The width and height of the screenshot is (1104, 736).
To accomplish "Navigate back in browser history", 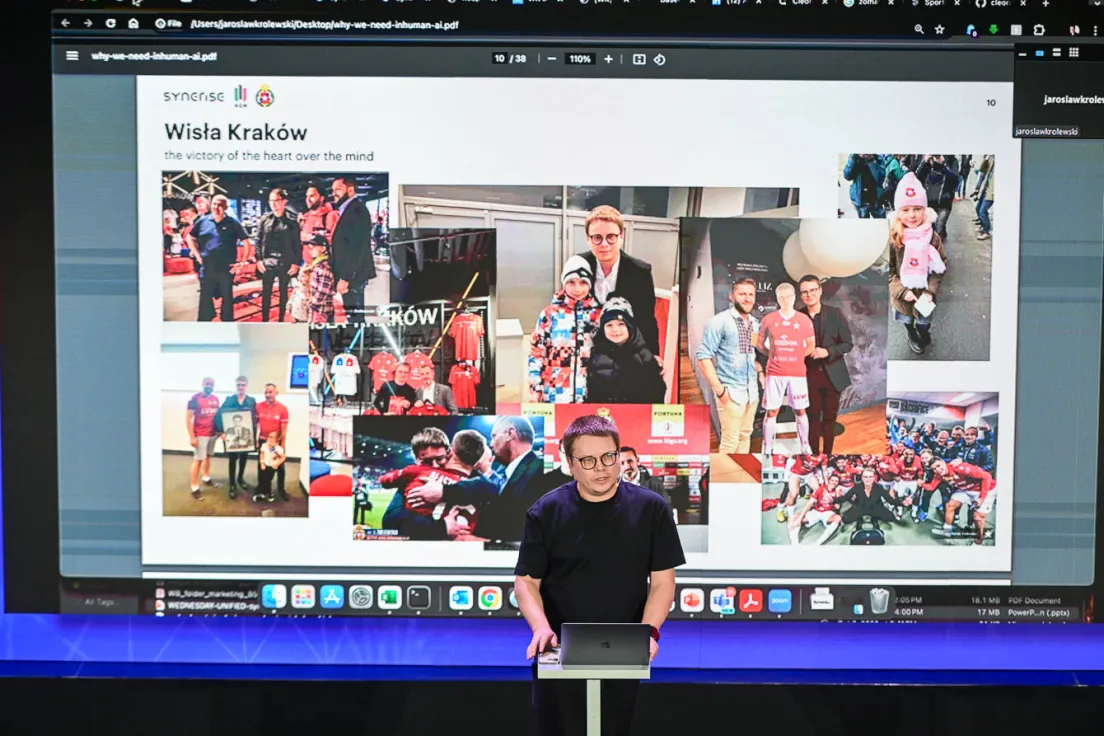I will (65, 23).
